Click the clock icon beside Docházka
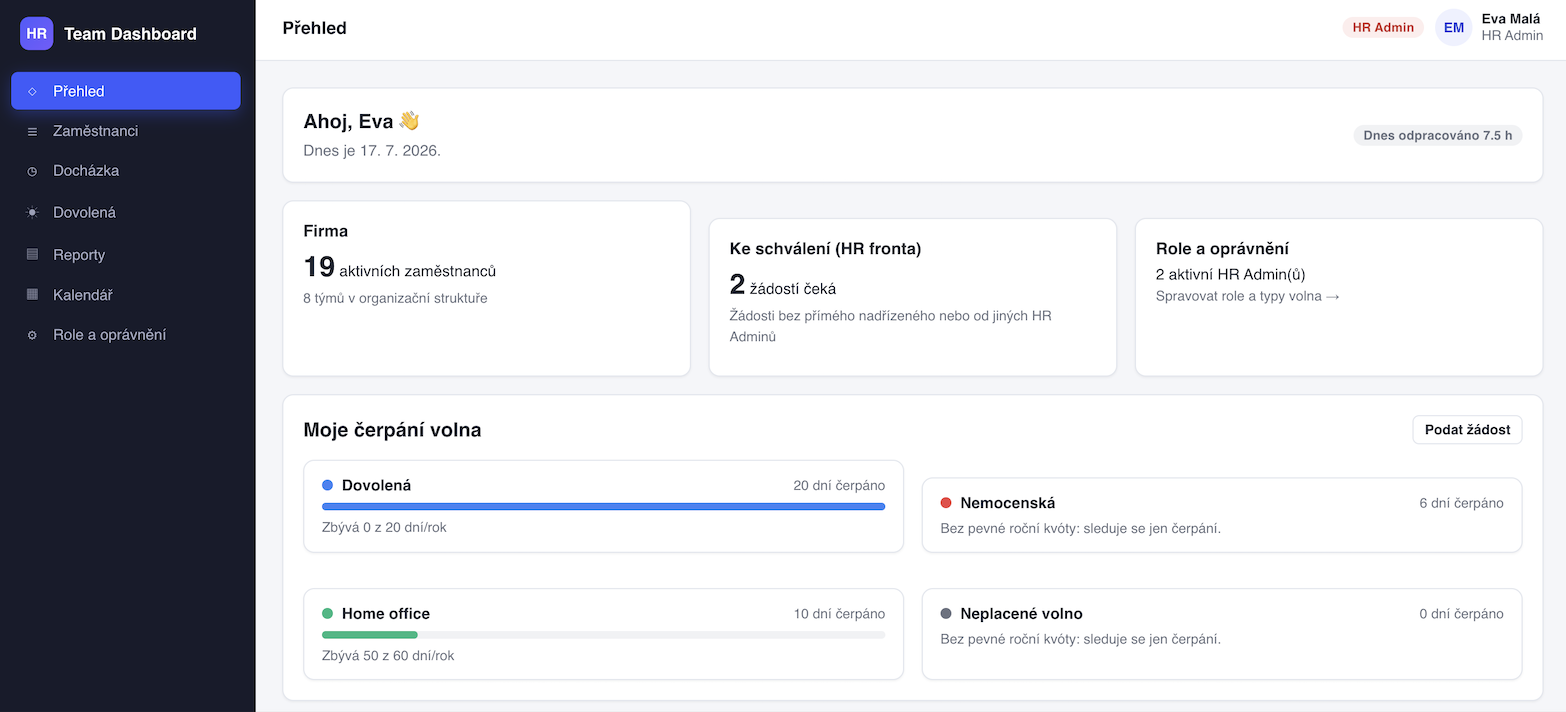The height and width of the screenshot is (712, 1566). (32, 171)
